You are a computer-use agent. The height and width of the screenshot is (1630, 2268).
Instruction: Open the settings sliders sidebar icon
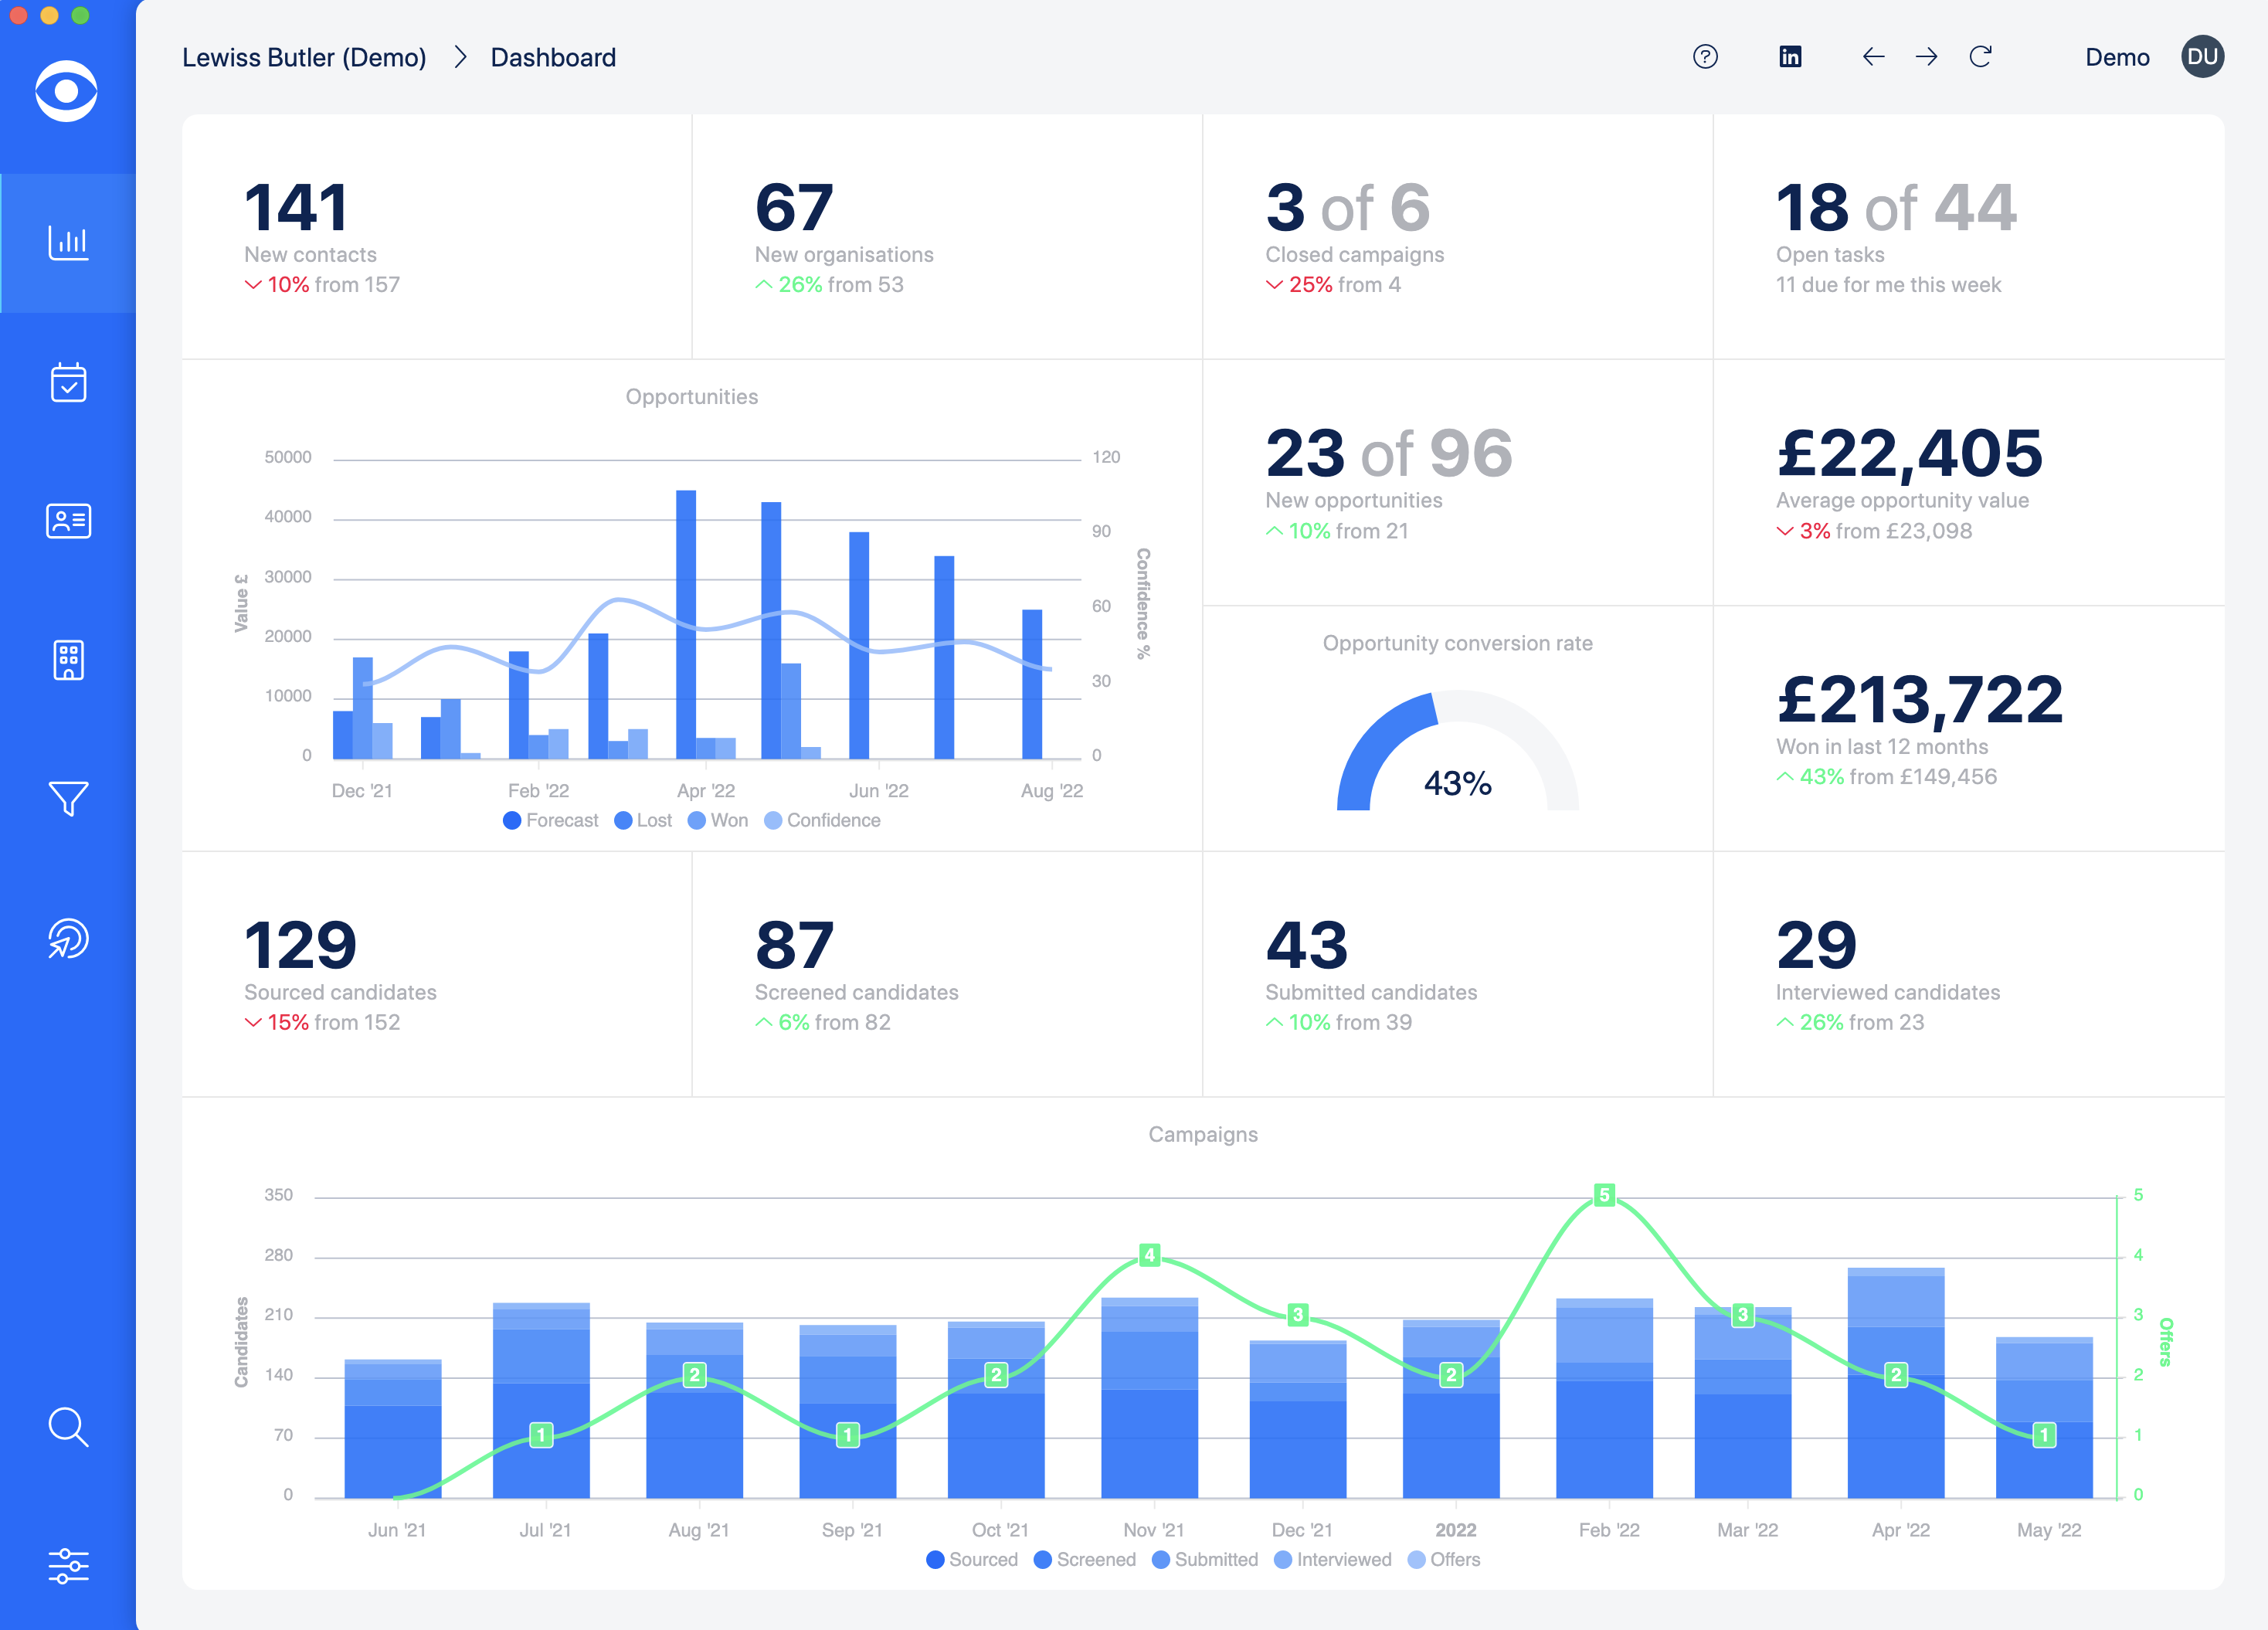pyautogui.click(x=68, y=1566)
